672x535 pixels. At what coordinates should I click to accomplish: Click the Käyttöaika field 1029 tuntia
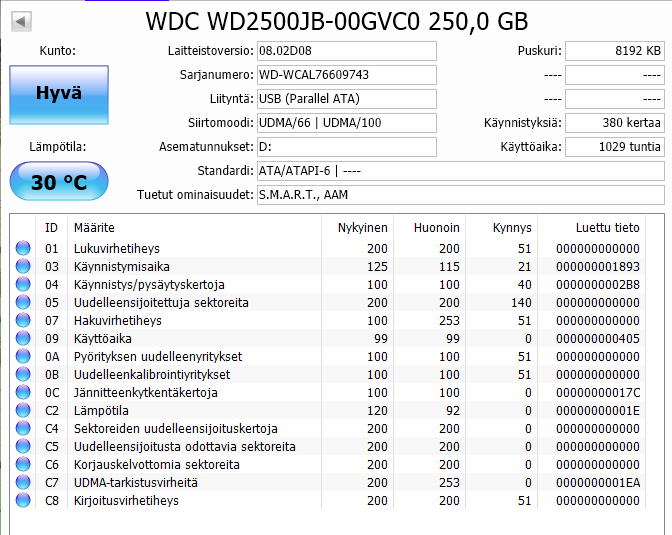click(x=615, y=147)
